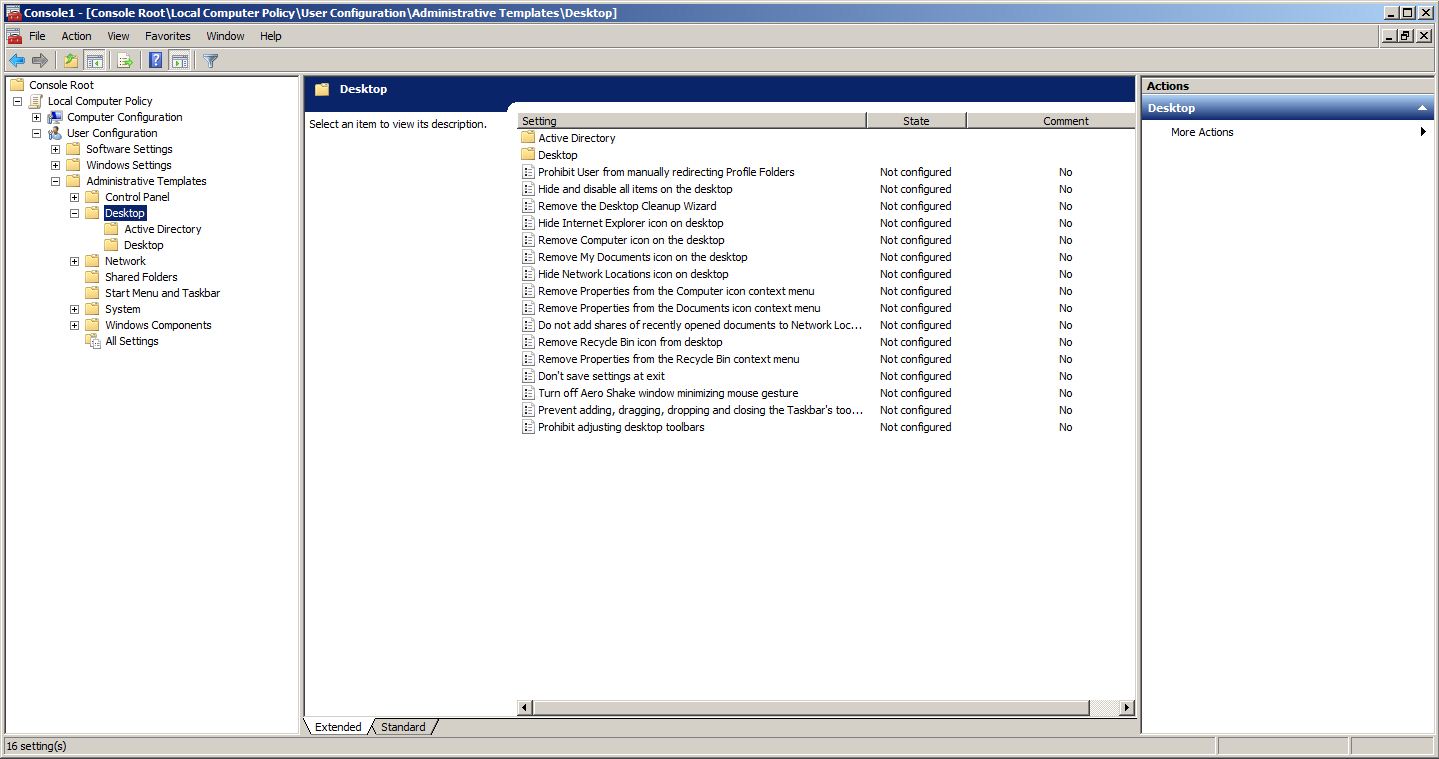This screenshot has height=759, width=1439.
Task: Switch to the Extended tab
Action: [x=338, y=727]
